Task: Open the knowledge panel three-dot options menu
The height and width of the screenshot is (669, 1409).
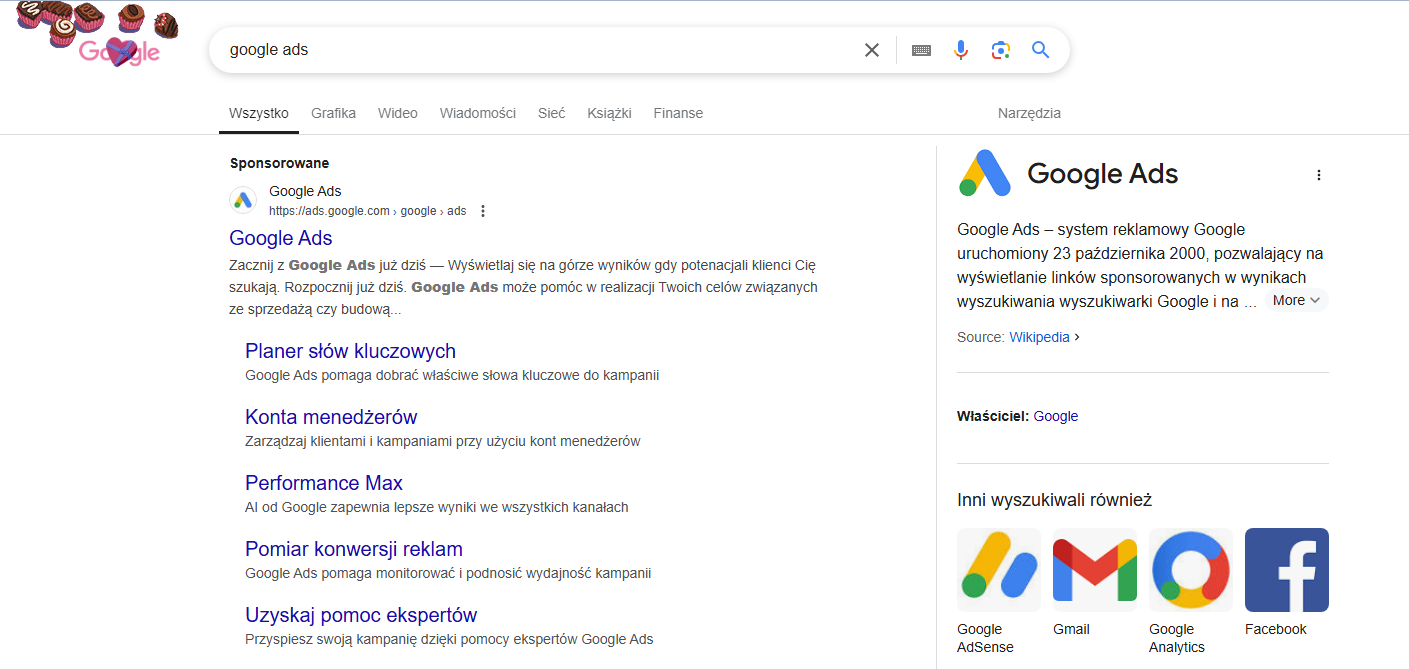Action: click(x=1318, y=175)
